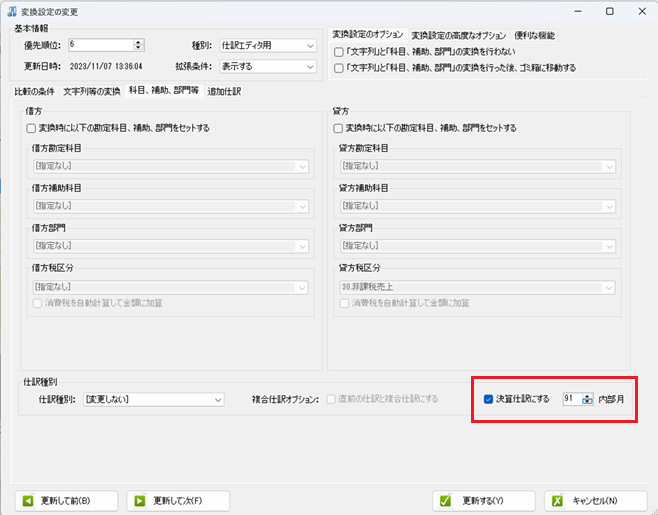Enable 借方 変換時に以下の勘定科目 checkbox
The width and height of the screenshot is (658, 515).
click(31, 128)
